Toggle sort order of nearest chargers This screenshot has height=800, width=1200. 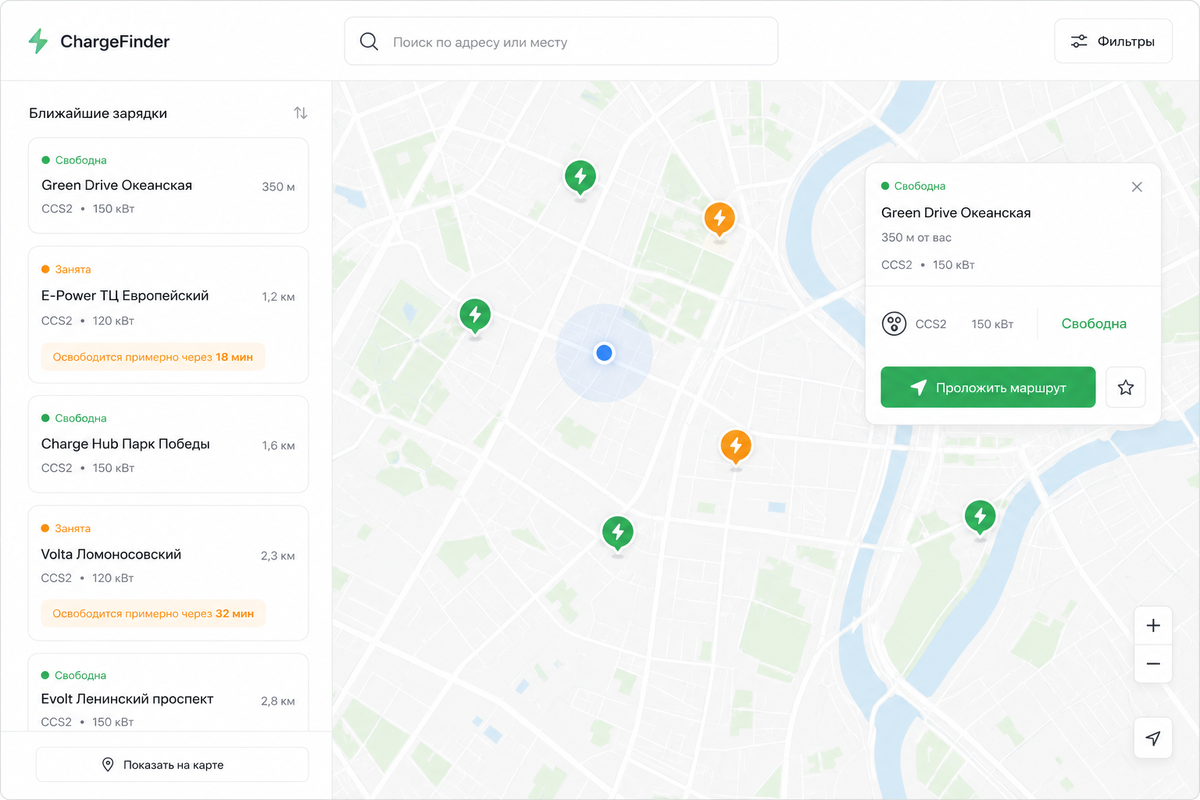pyautogui.click(x=300, y=113)
